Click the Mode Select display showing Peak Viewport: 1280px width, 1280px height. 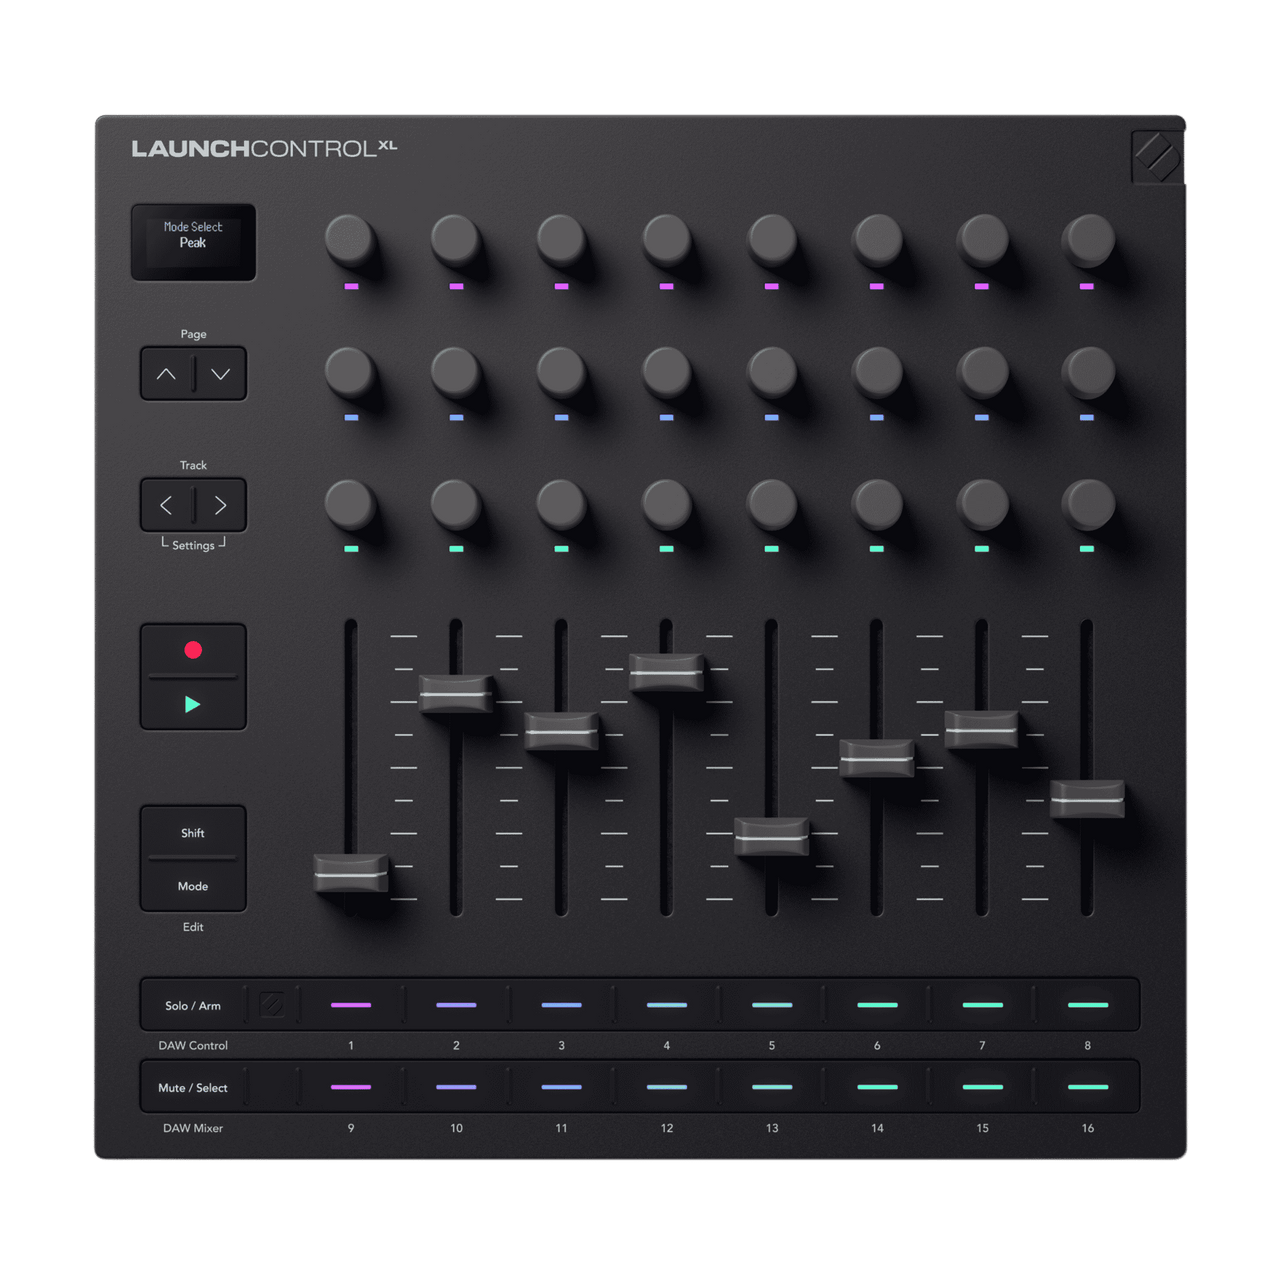[193, 242]
